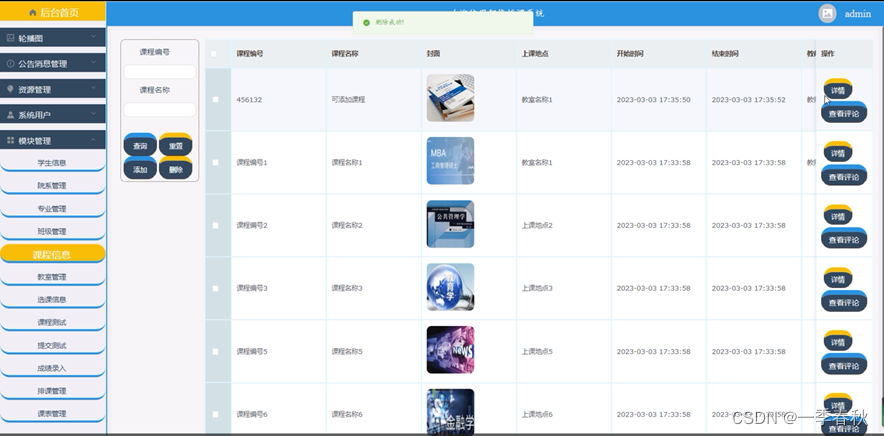The image size is (884, 436).
Task: Click the 公告消息管理 info icon
Action: point(11,64)
